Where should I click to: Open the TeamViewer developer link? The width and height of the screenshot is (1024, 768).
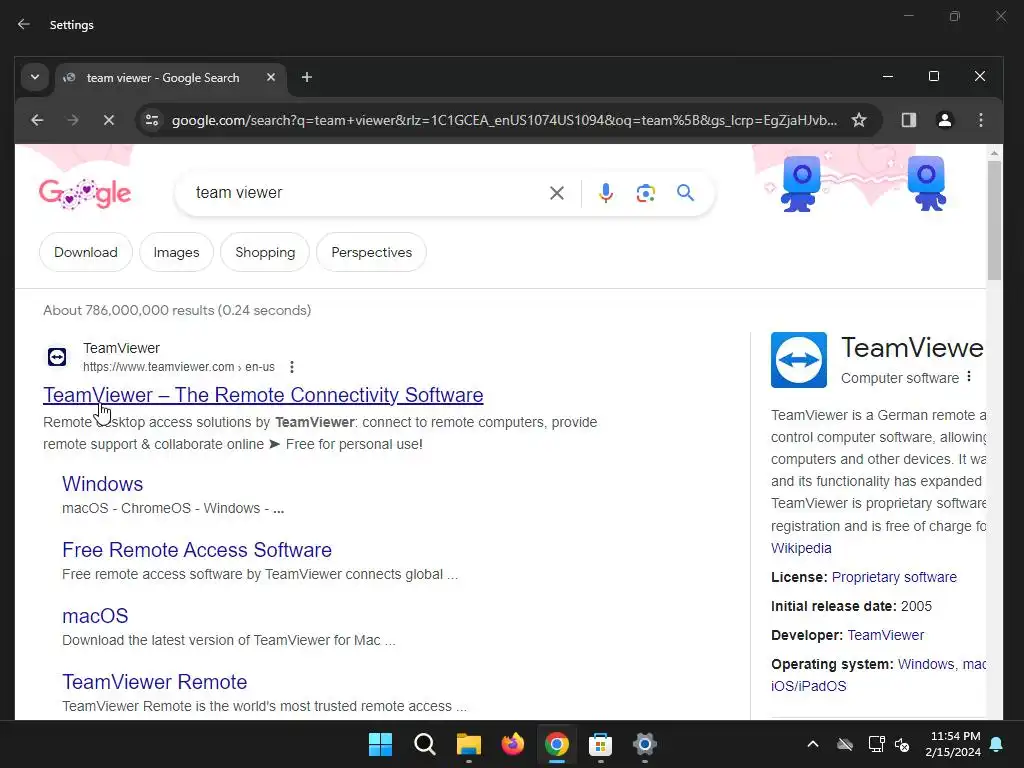click(886, 635)
